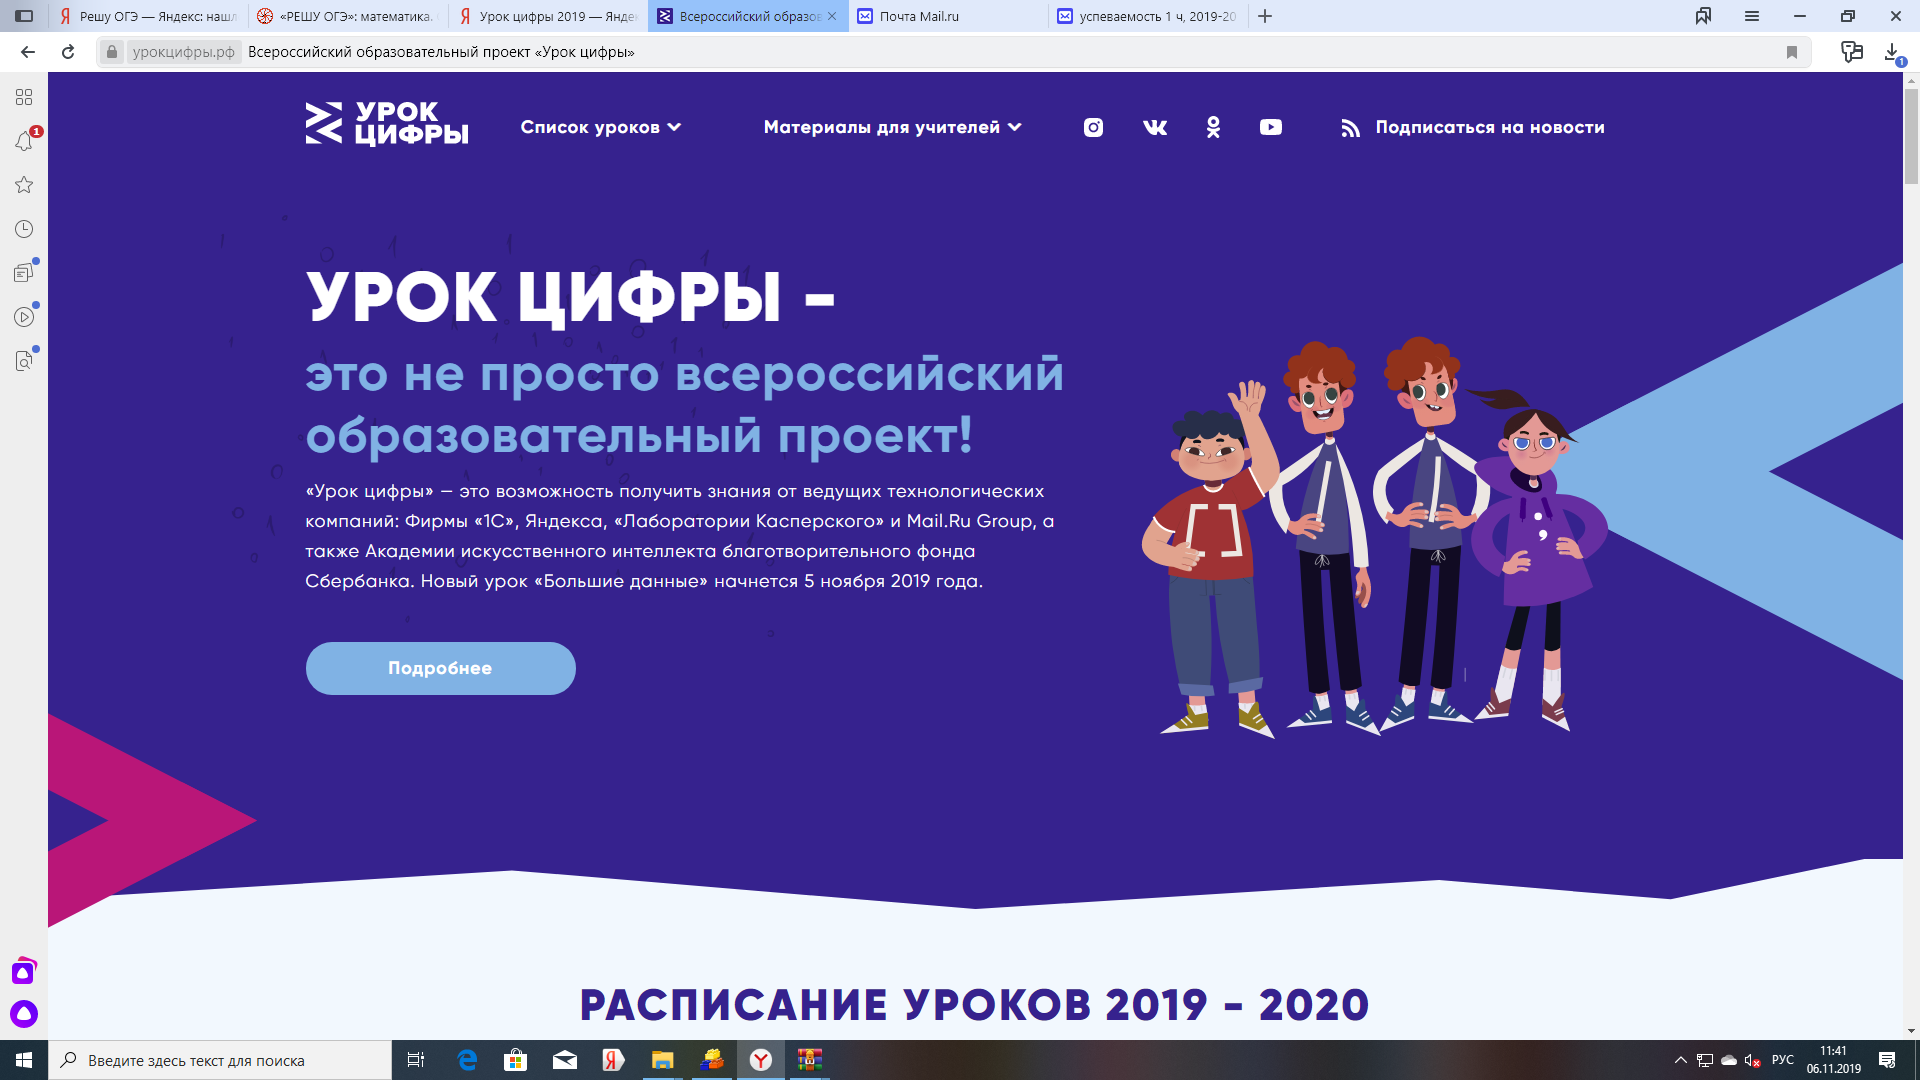
Task: Click the РУС language indicator
Action: [1782, 1060]
